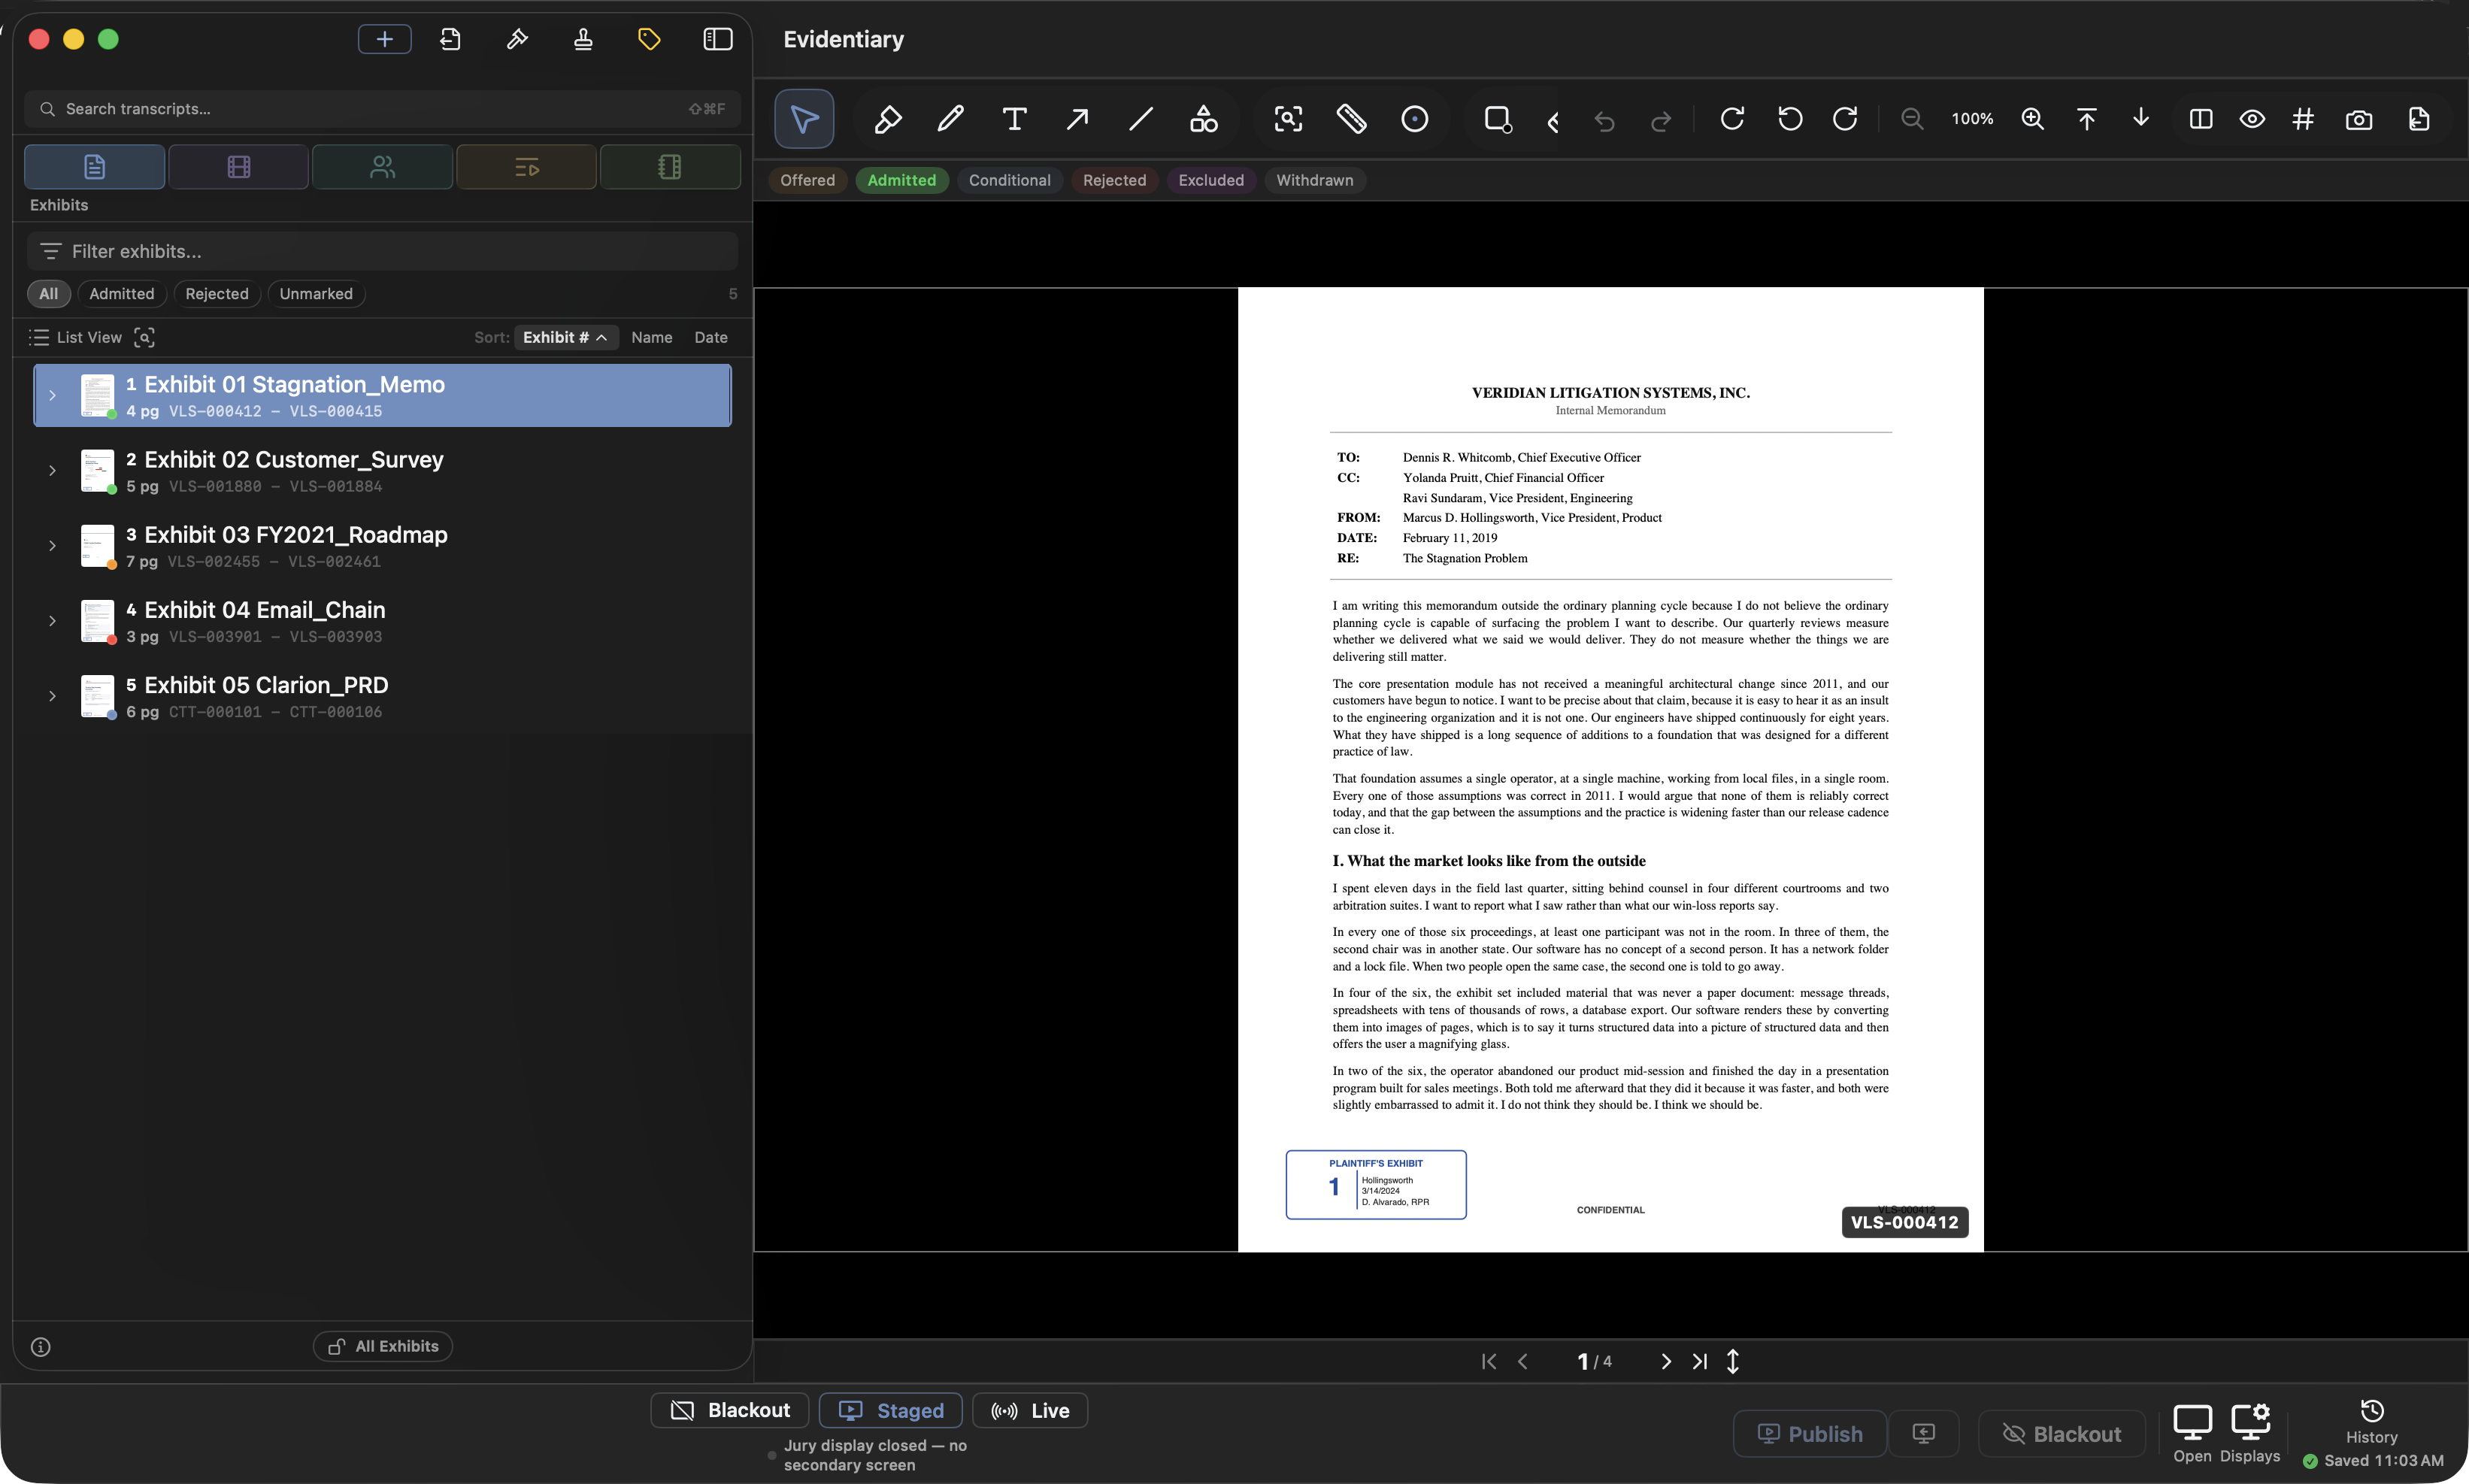Open the Exhibit 03 FY2021_Roadmap thumbnail
Screen dimensions: 2469x1484
point(97,546)
